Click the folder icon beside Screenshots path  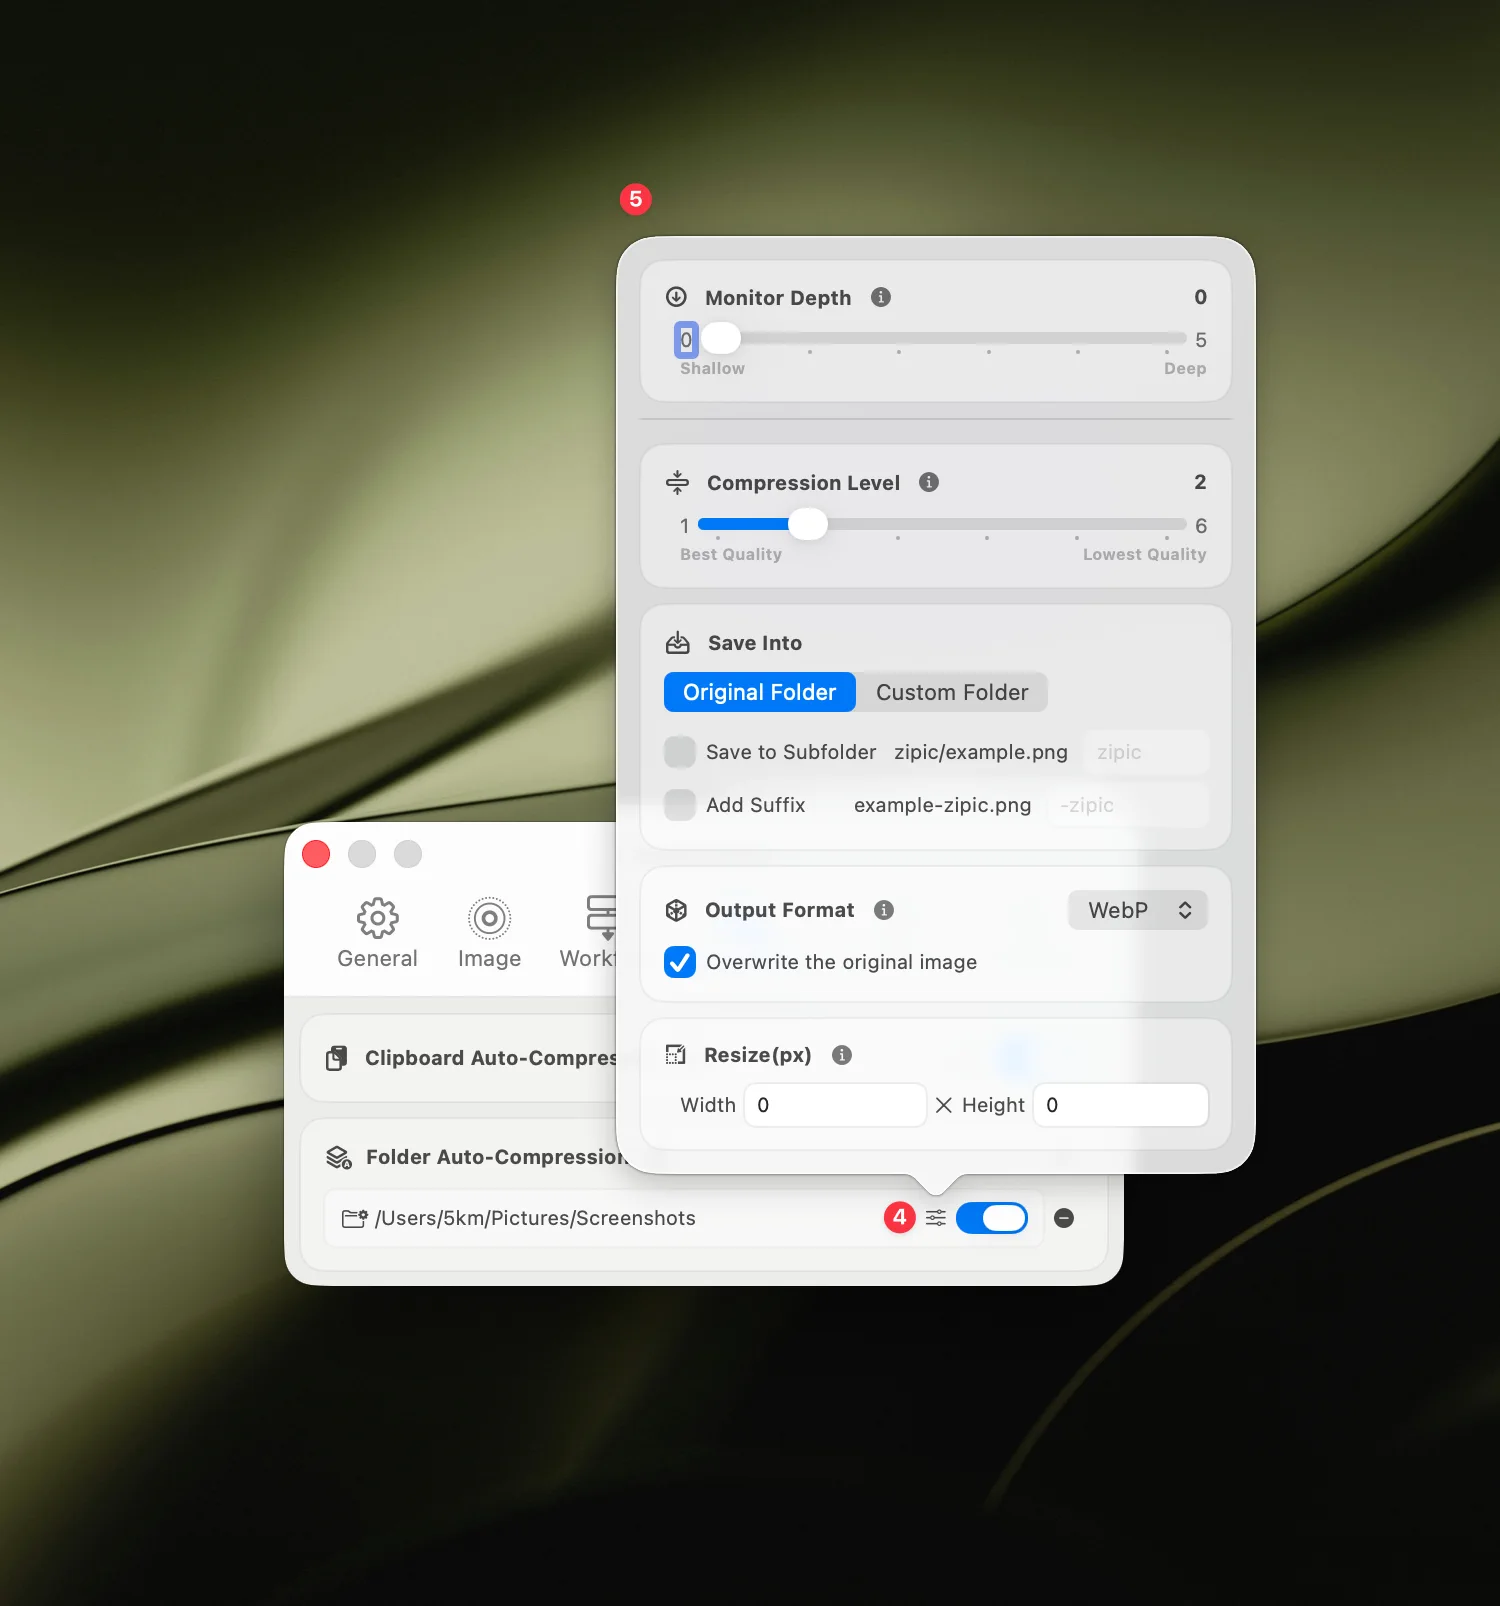(354, 1218)
